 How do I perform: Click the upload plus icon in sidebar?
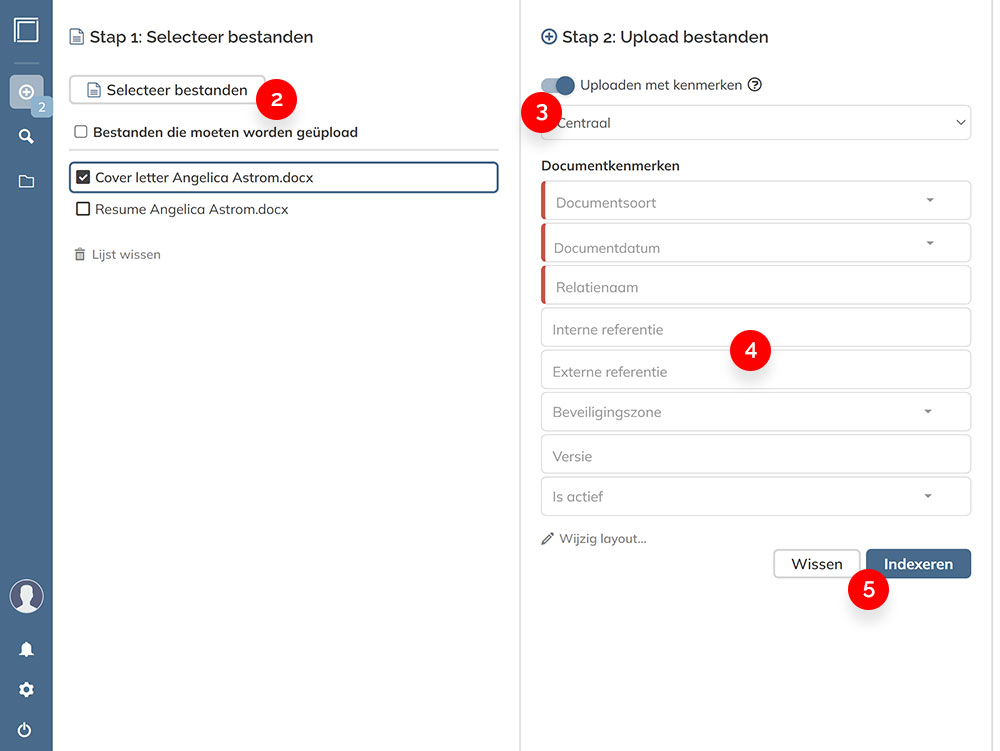click(x=26, y=92)
